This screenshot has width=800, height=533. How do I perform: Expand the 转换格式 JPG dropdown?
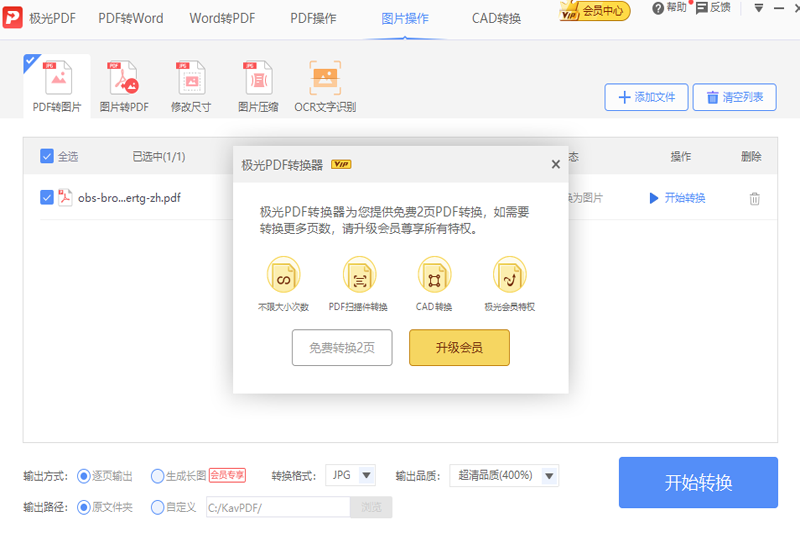366,475
